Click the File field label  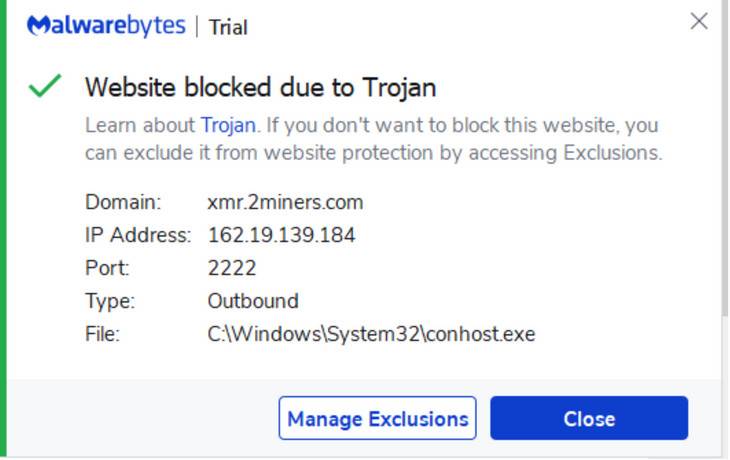(x=102, y=334)
